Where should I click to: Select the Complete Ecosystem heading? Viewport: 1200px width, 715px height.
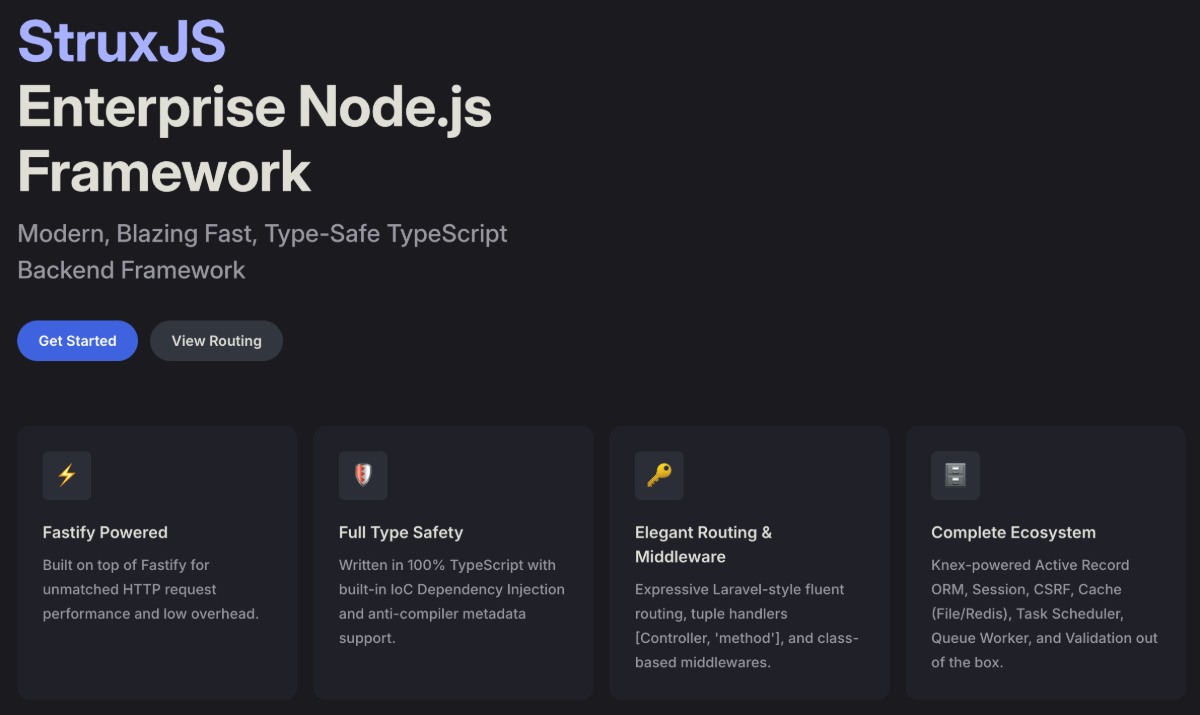pyautogui.click(x=1013, y=532)
